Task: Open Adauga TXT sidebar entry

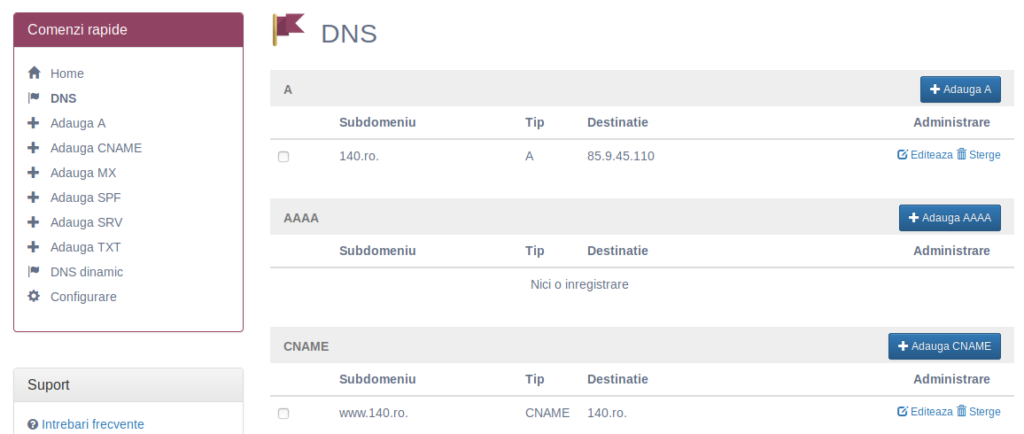Action: [x=86, y=247]
